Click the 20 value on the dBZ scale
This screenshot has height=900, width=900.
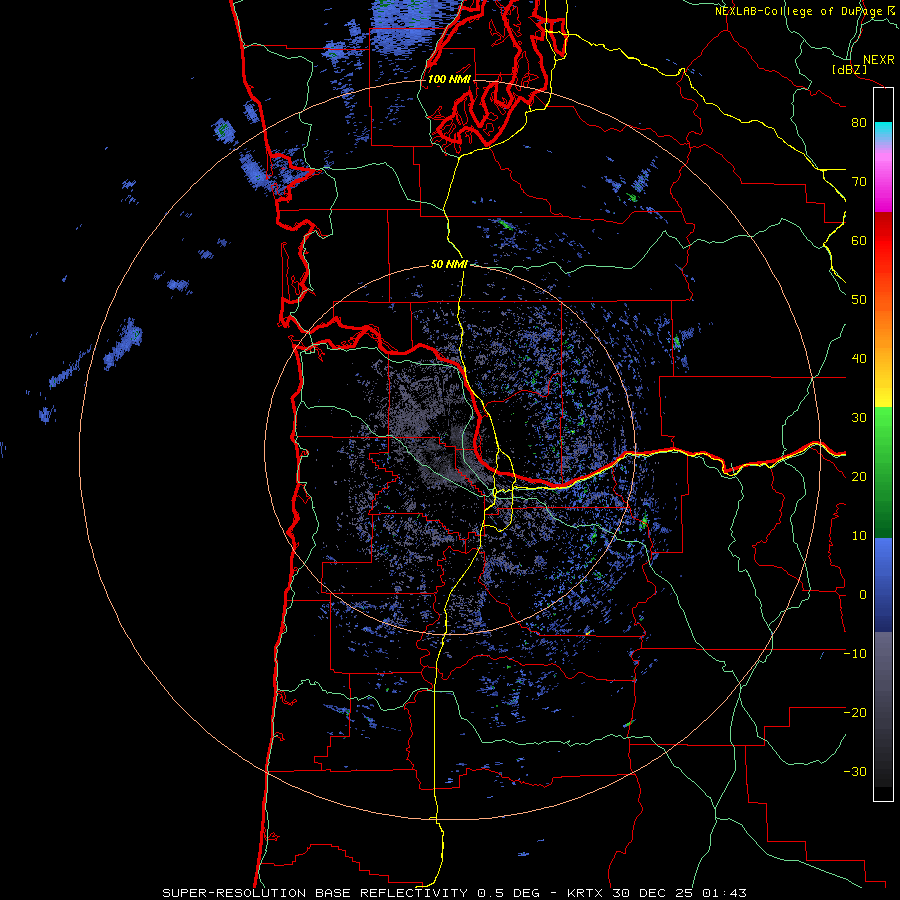[x=859, y=477]
